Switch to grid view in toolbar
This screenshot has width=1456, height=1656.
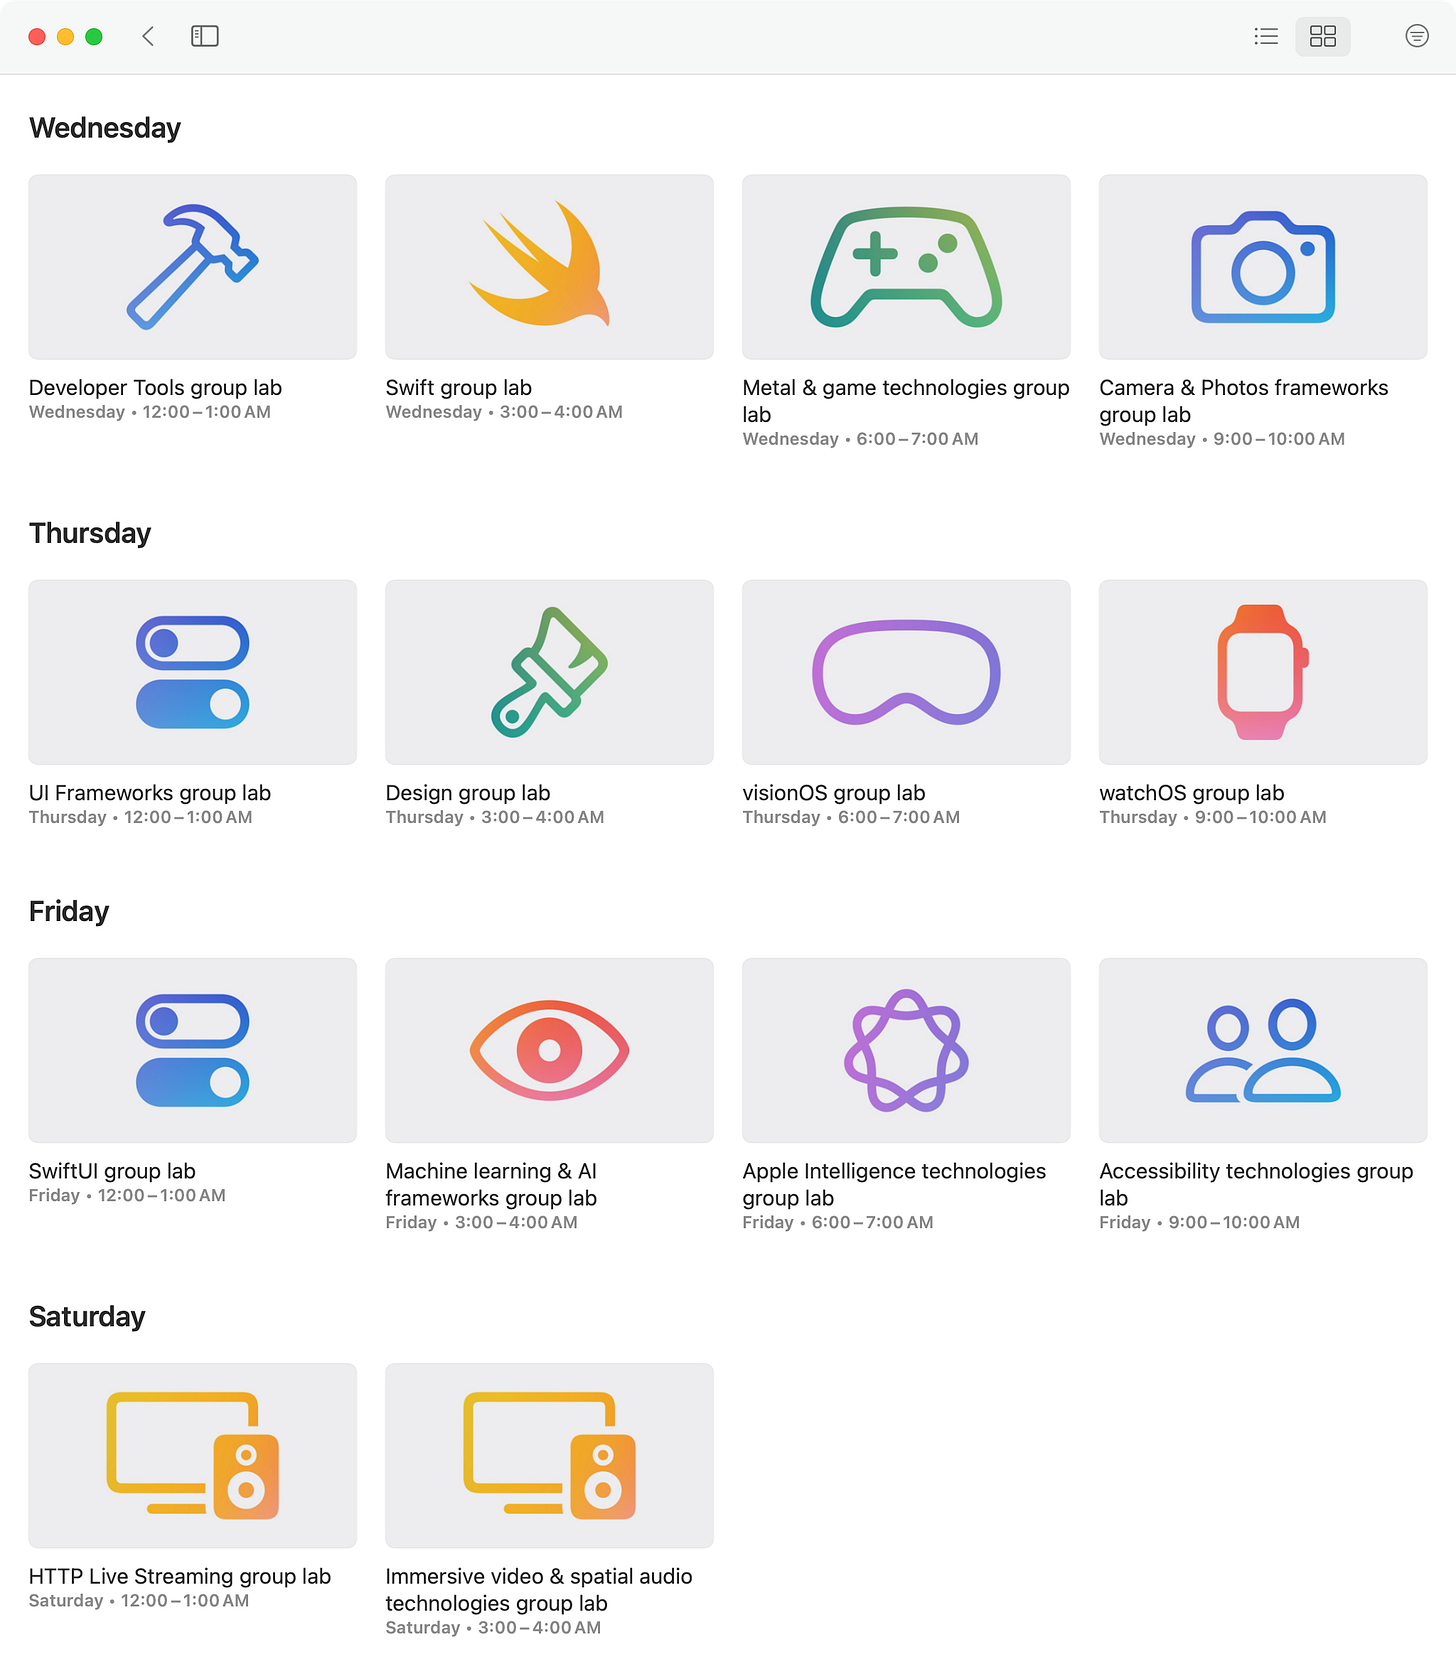click(1323, 37)
